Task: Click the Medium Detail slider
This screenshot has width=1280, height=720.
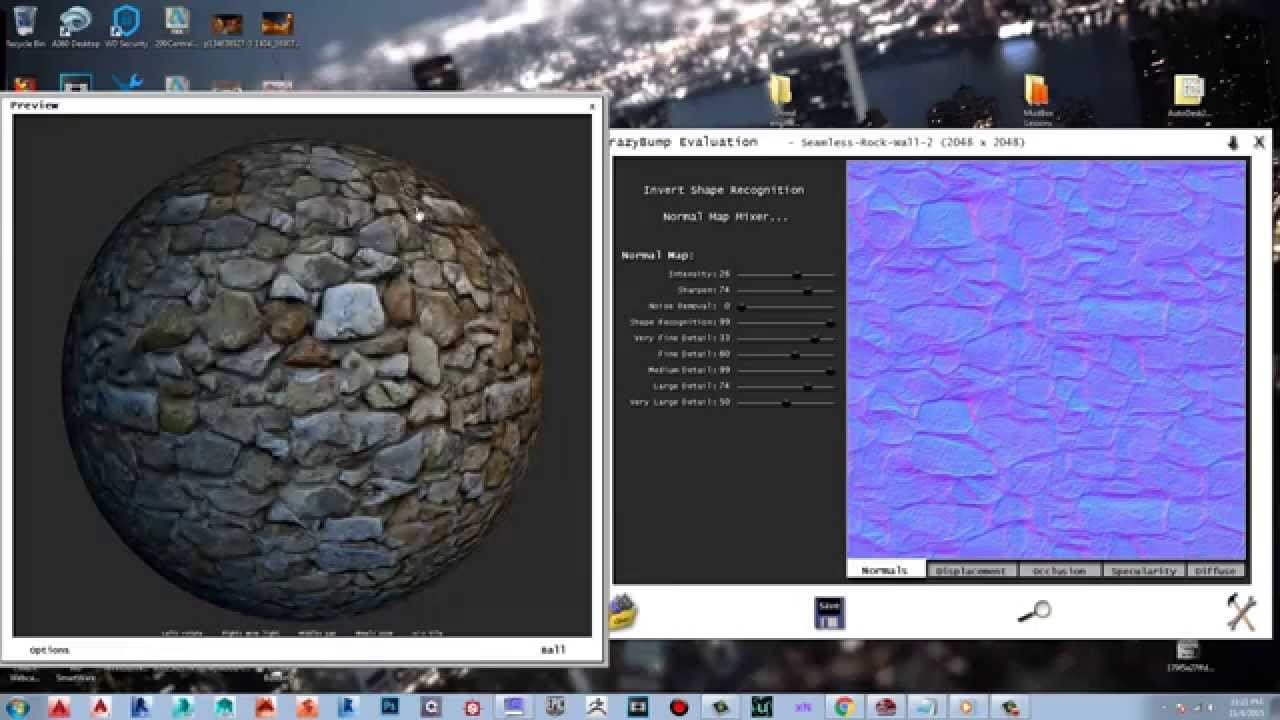Action: coord(785,370)
